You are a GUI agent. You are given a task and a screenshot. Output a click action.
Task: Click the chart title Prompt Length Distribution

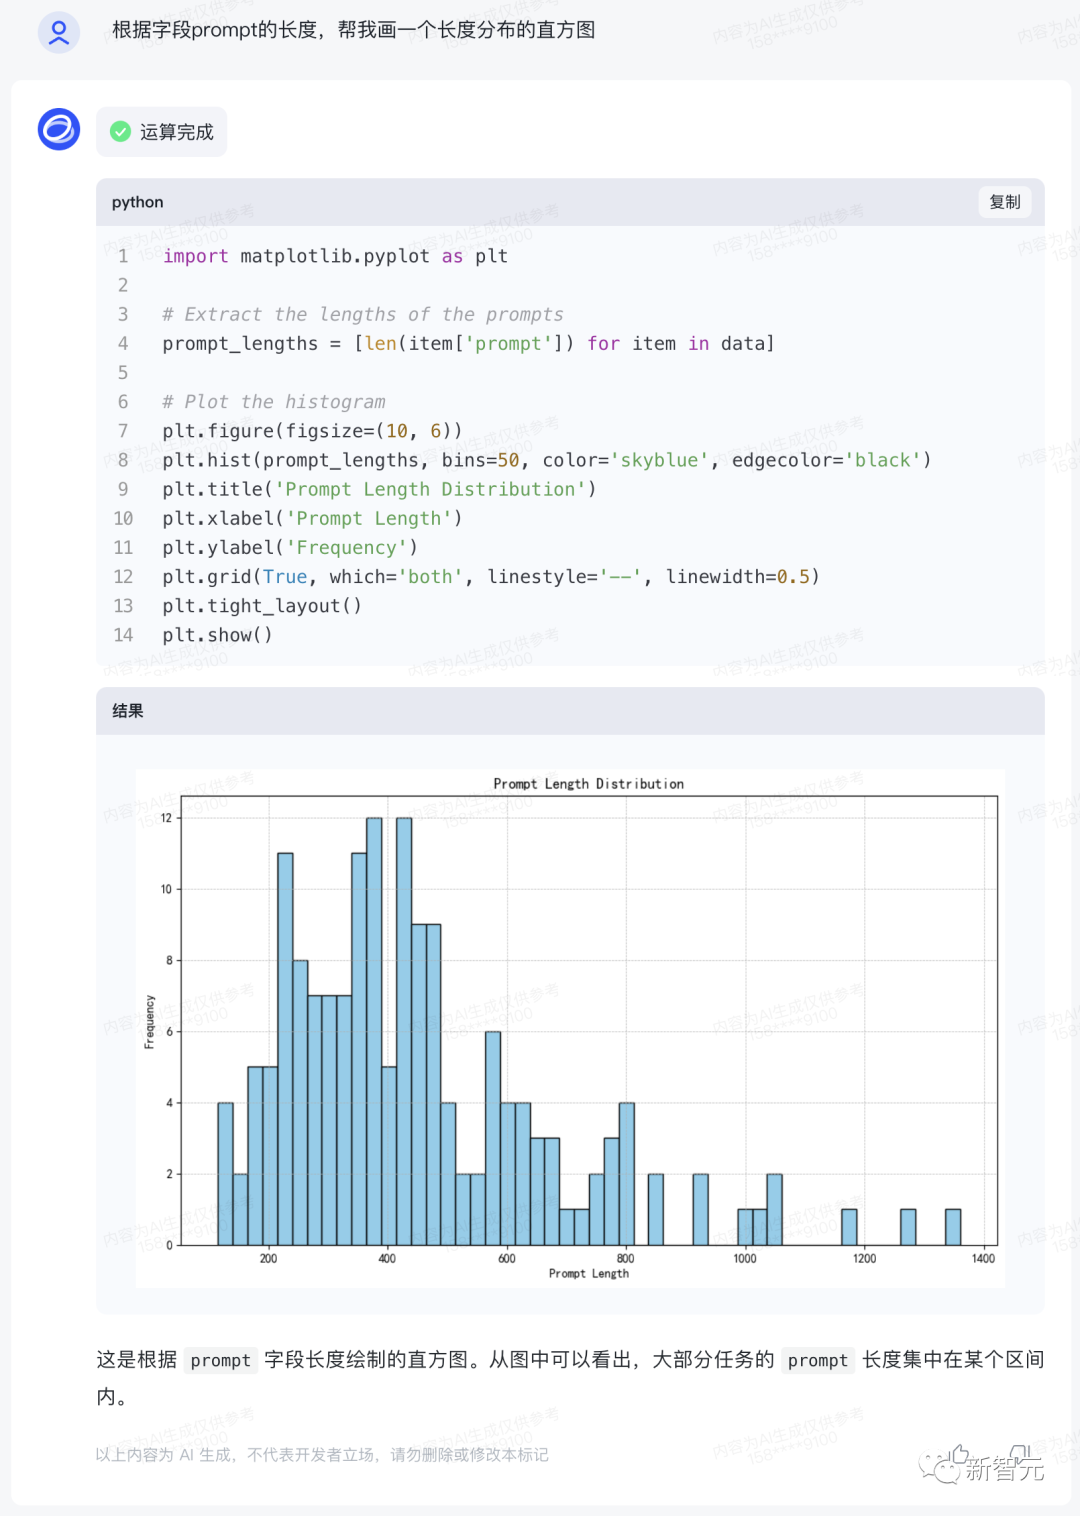point(588,784)
